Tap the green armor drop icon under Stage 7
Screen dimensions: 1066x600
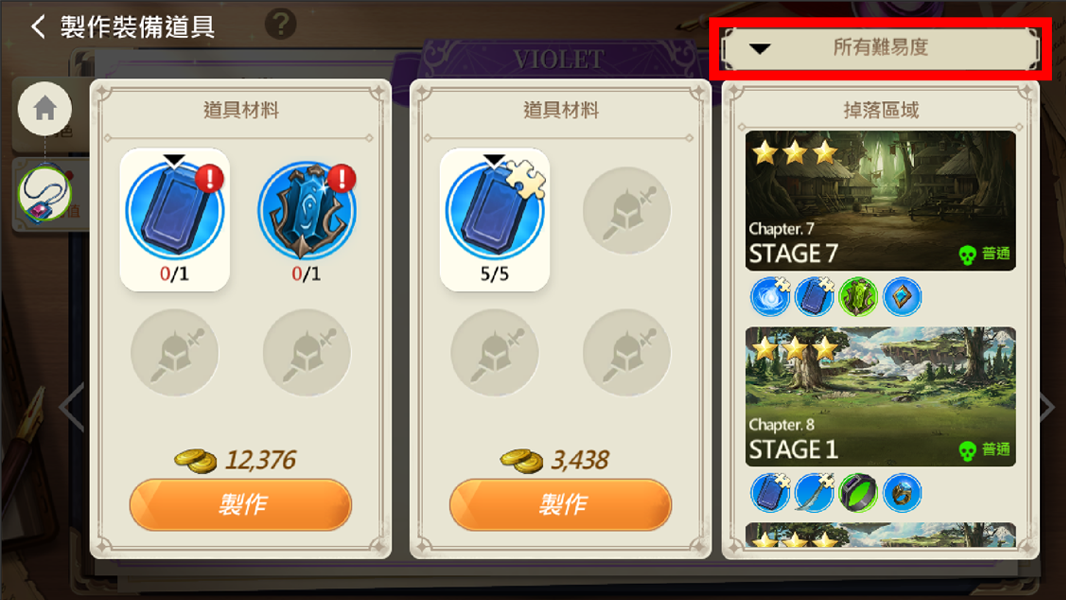pos(858,297)
